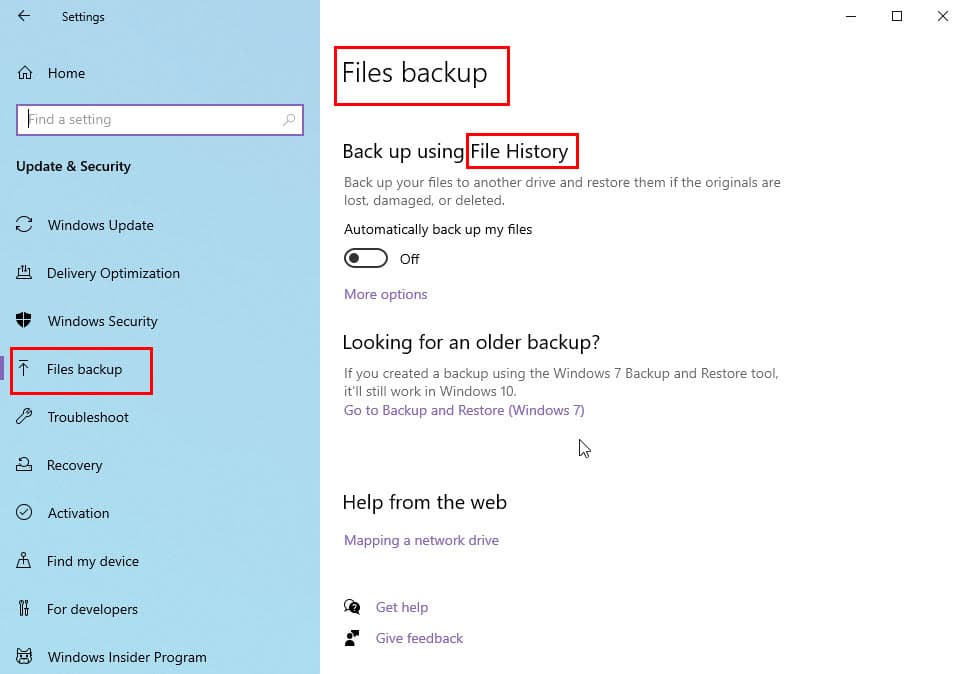Click the Windows Security shield icon
The image size is (966, 674).
click(x=24, y=320)
